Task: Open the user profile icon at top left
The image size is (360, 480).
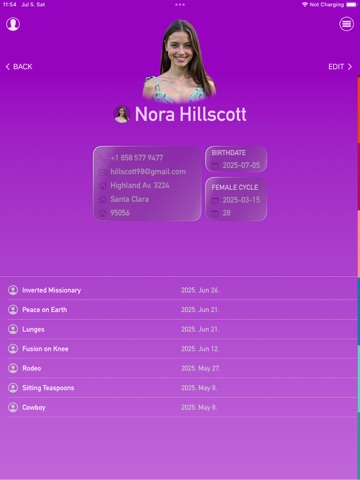Action: (x=13, y=24)
